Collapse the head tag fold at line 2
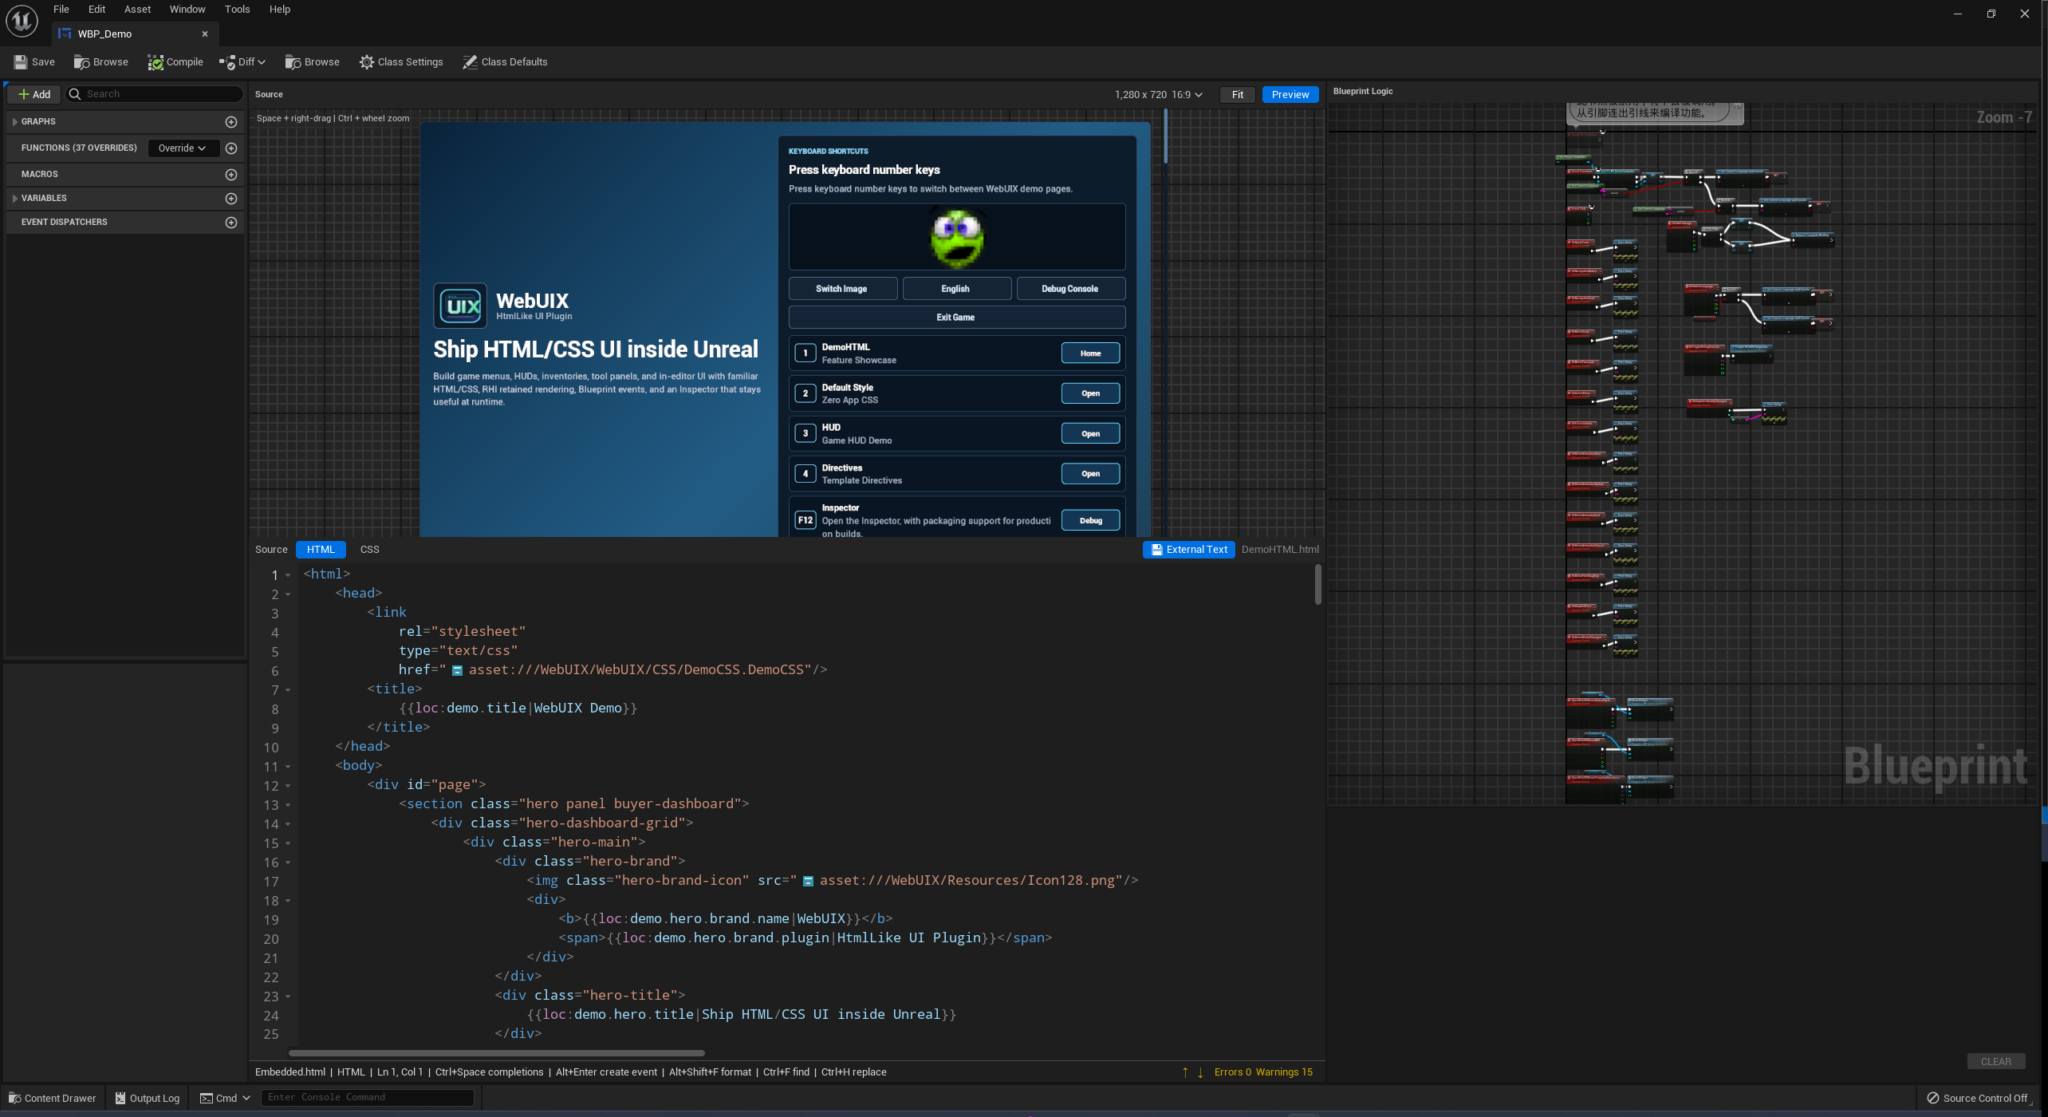Image resolution: width=2048 pixels, height=1117 pixels. pos(288,594)
